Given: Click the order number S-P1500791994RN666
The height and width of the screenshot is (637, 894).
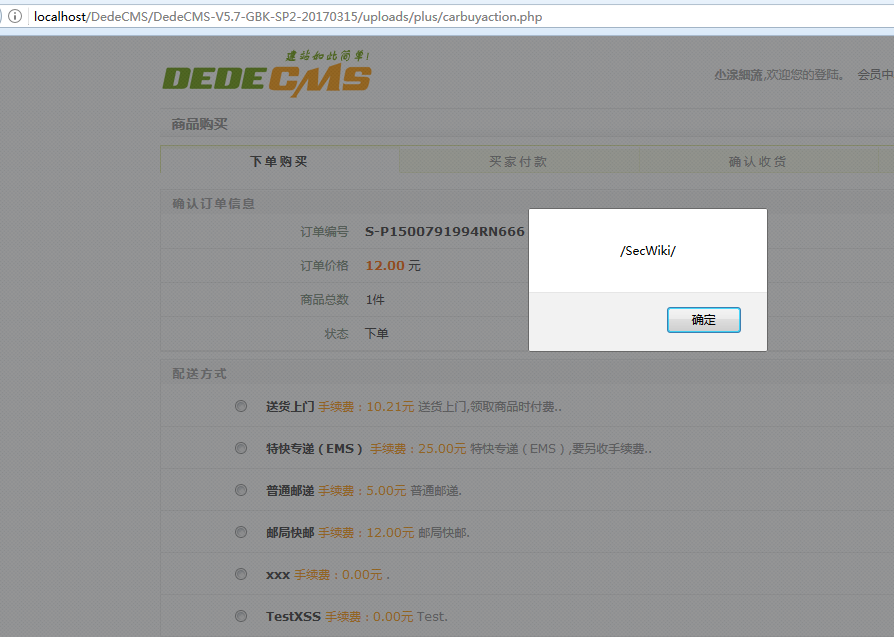Looking at the screenshot, I should pos(443,231).
